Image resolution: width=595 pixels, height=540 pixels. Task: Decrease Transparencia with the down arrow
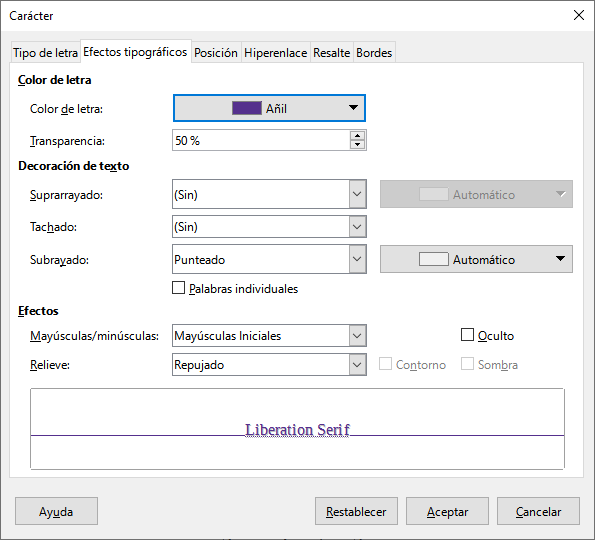pyautogui.click(x=357, y=145)
